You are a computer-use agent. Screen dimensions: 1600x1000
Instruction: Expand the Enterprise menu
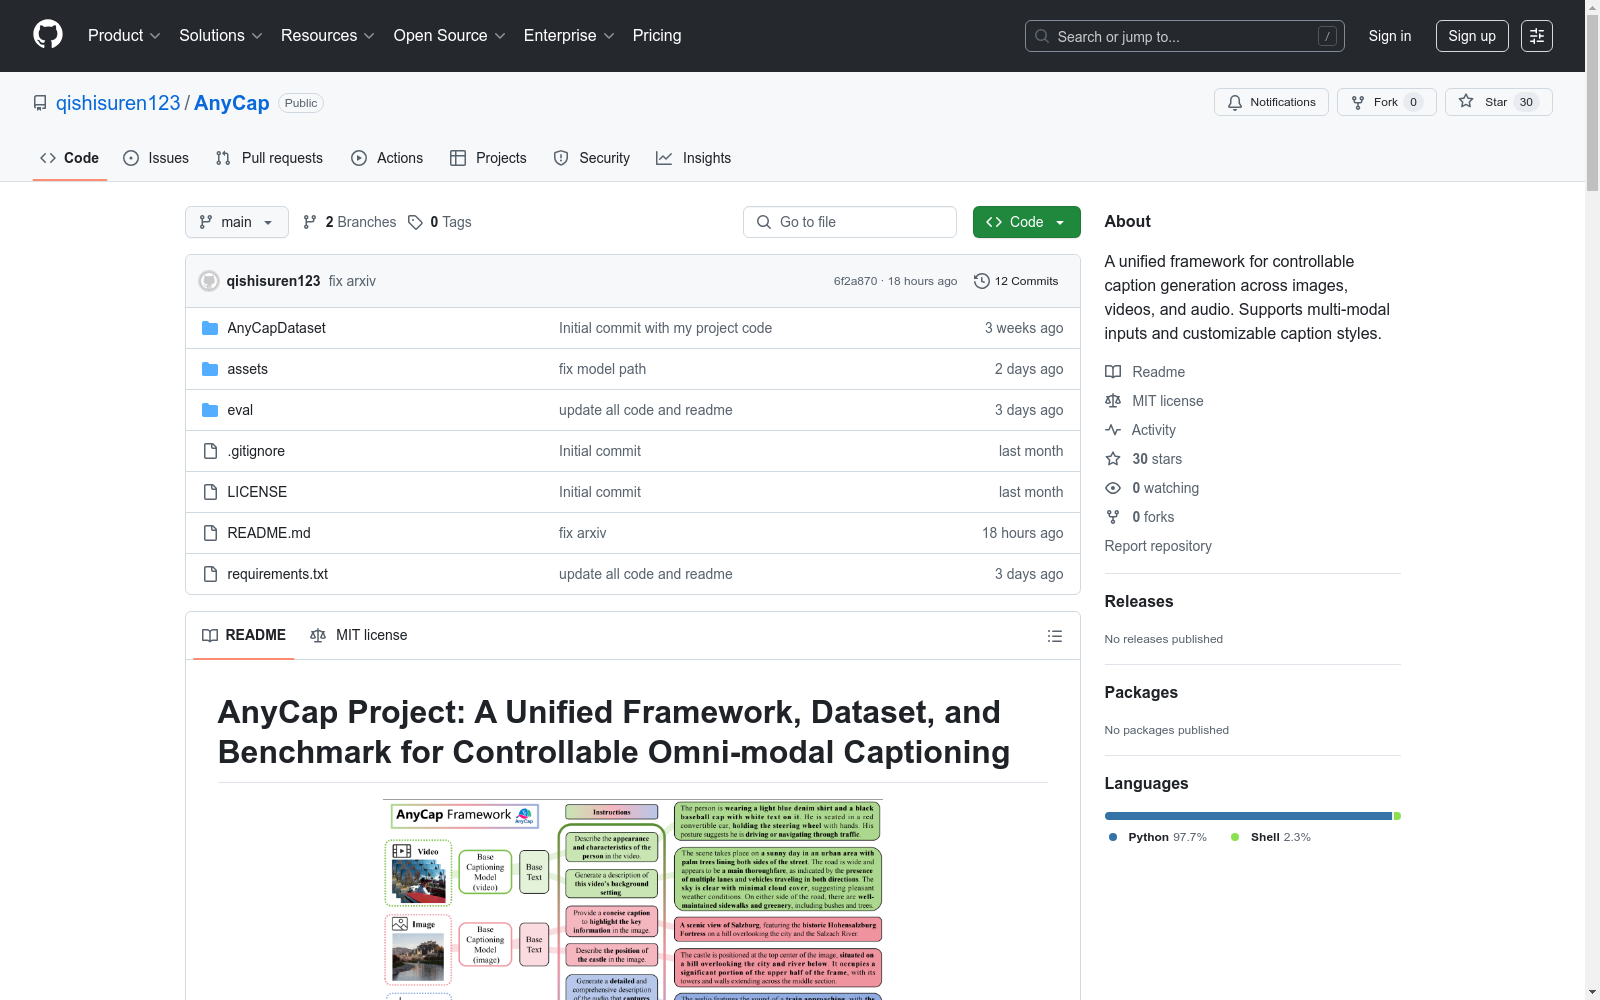click(x=569, y=36)
